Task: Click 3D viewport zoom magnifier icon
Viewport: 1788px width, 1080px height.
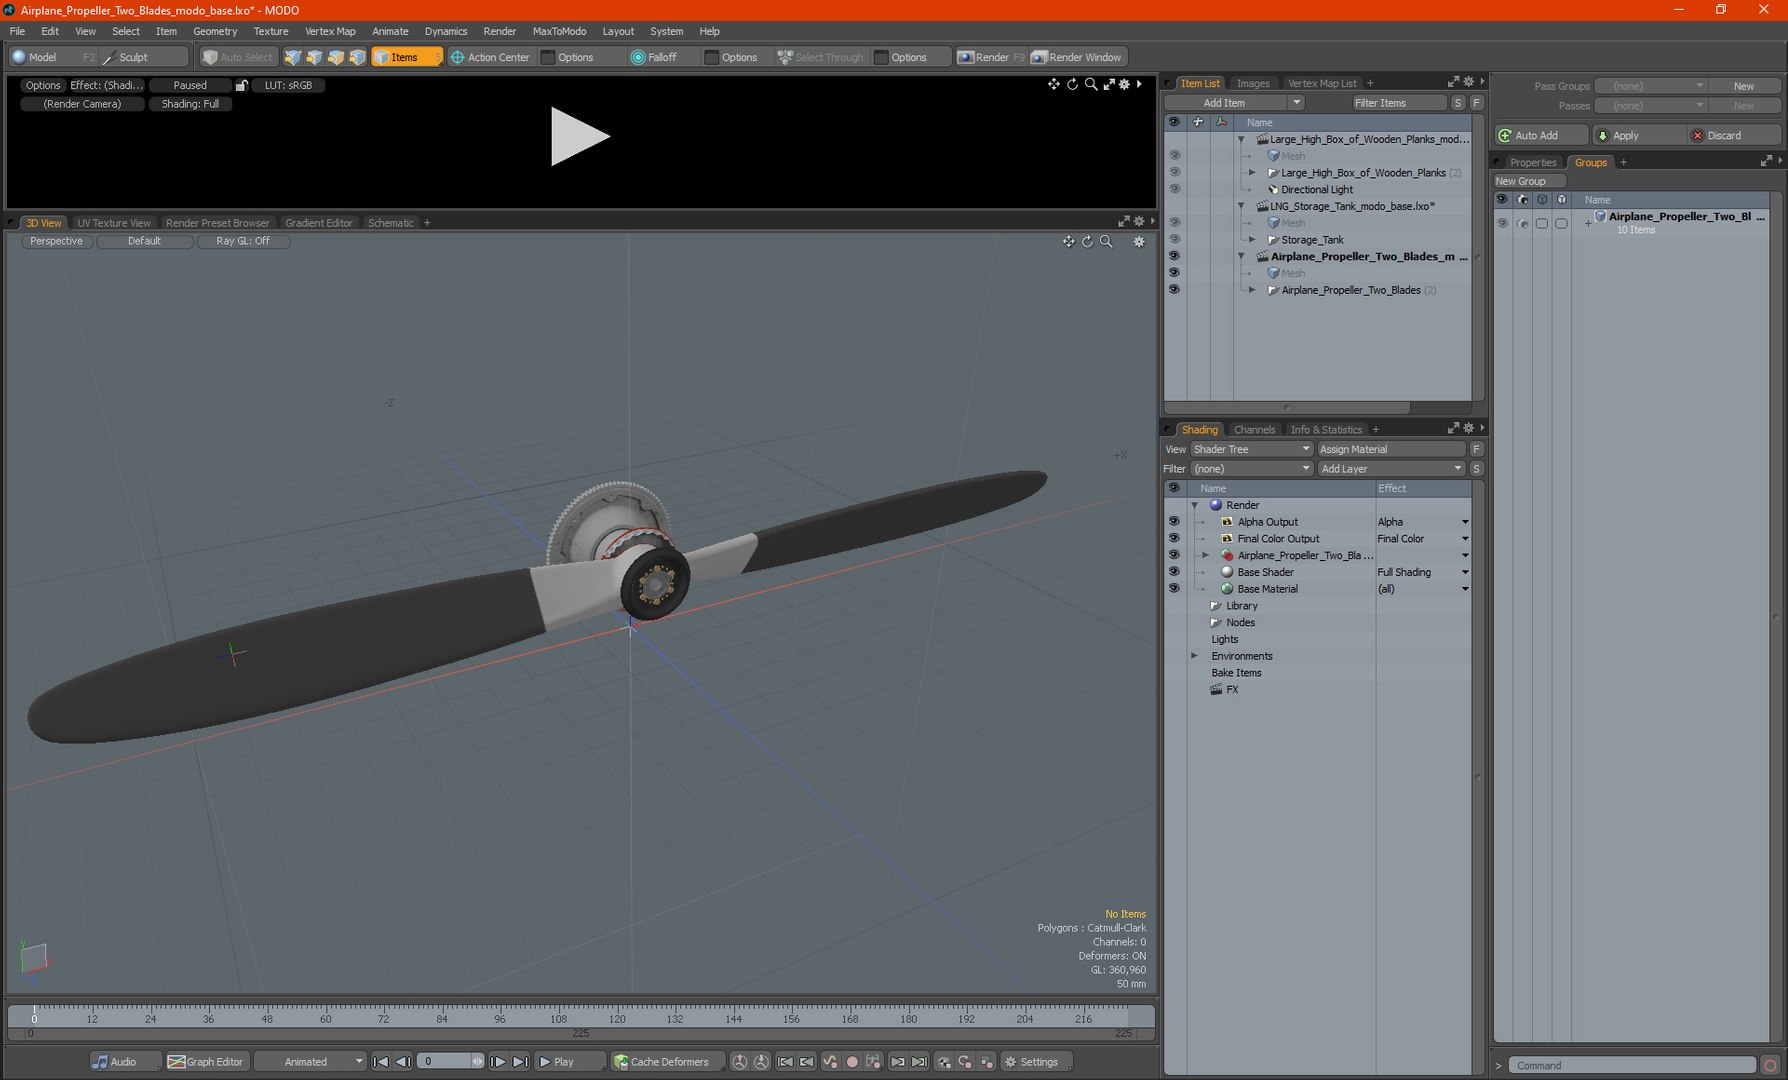Action: (1106, 241)
